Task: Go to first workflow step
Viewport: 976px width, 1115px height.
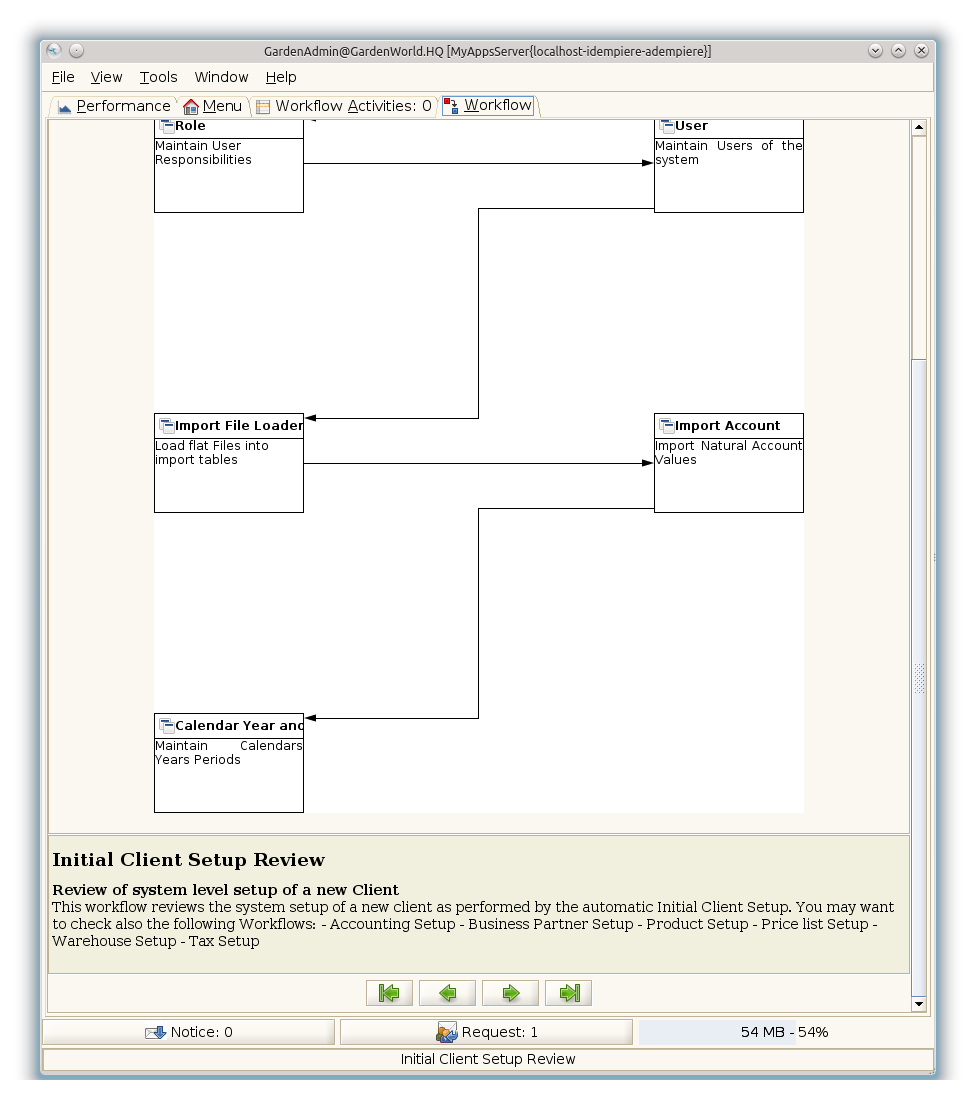Action: pos(389,993)
